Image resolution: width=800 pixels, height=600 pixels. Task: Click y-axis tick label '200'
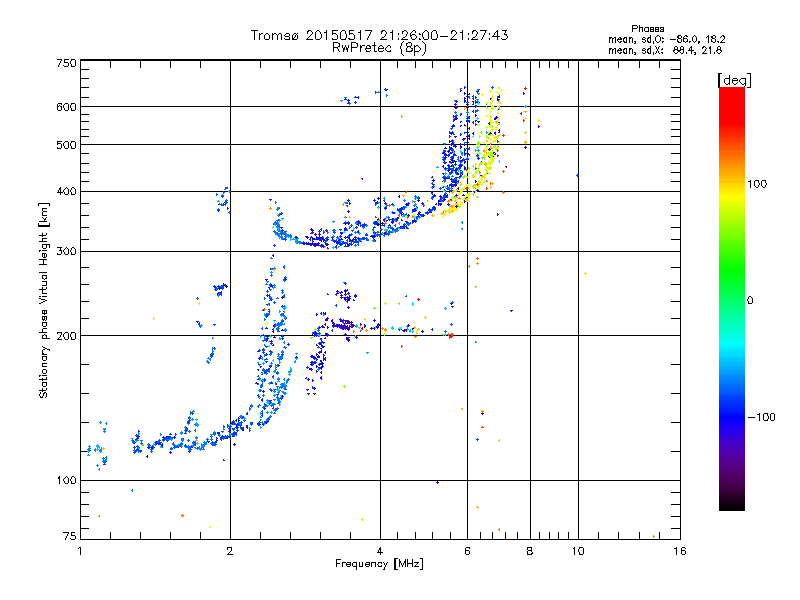click(67, 336)
